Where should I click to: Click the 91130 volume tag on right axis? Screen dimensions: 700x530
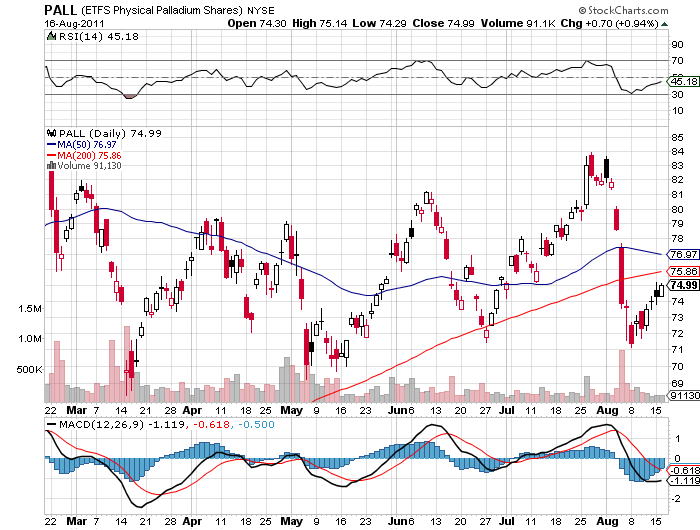pos(683,395)
